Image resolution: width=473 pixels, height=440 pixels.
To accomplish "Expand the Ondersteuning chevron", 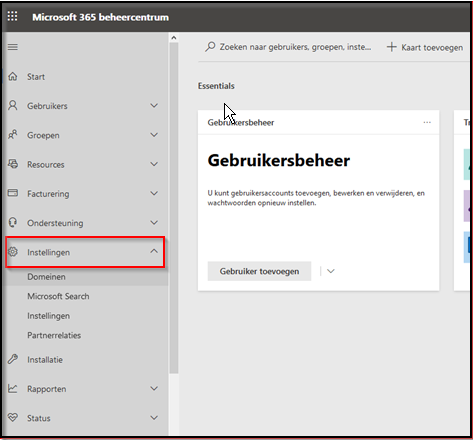I will coord(154,222).
